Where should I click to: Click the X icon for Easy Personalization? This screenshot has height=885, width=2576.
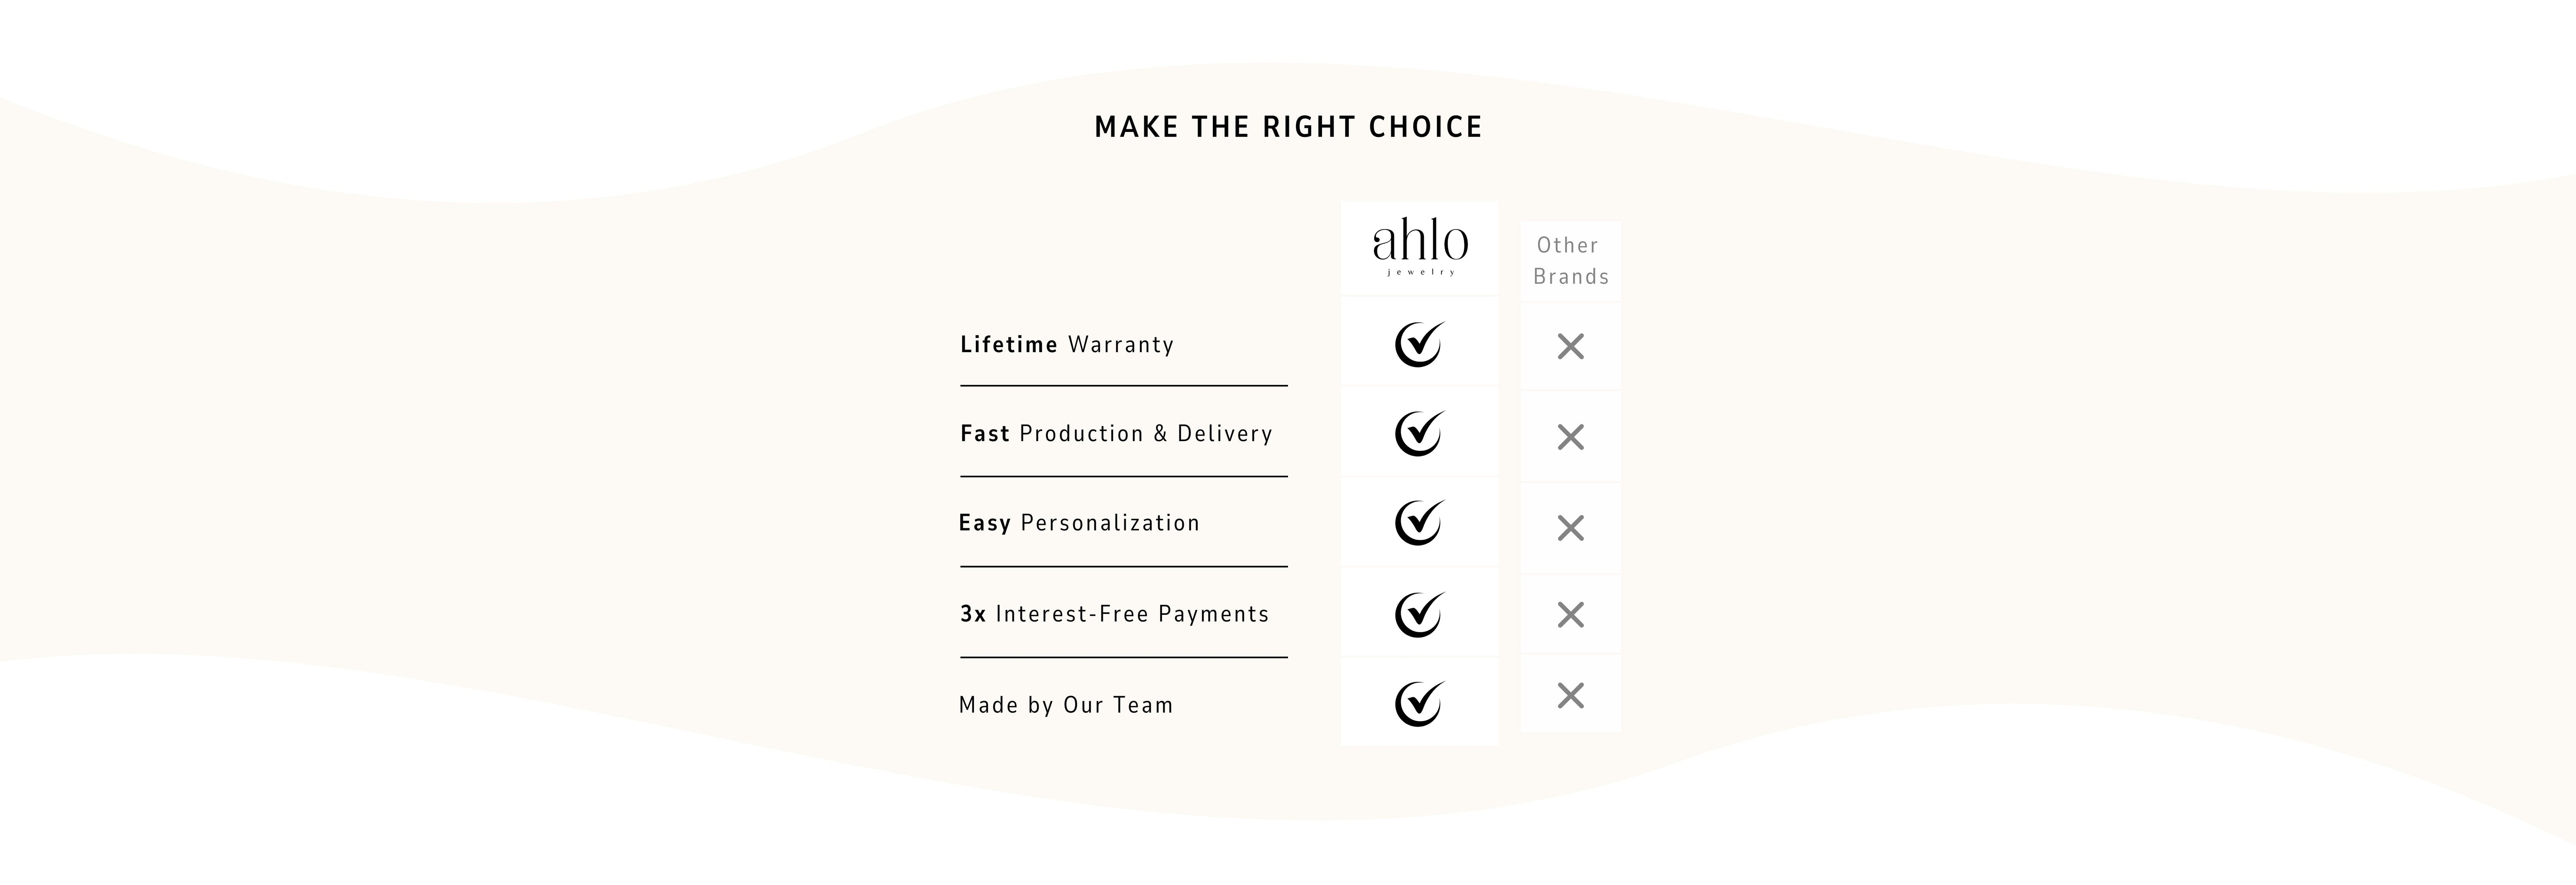tap(1571, 528)
